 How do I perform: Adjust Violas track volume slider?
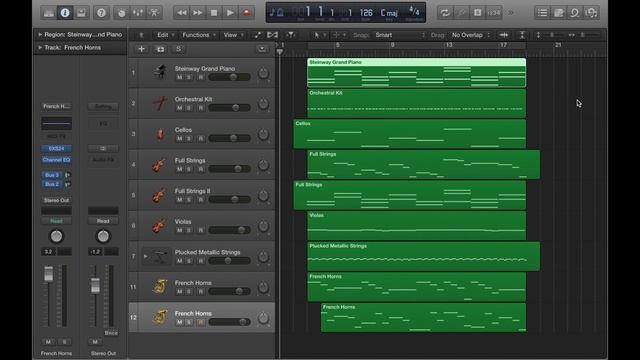pyautogui.click(x=229, y=230)
